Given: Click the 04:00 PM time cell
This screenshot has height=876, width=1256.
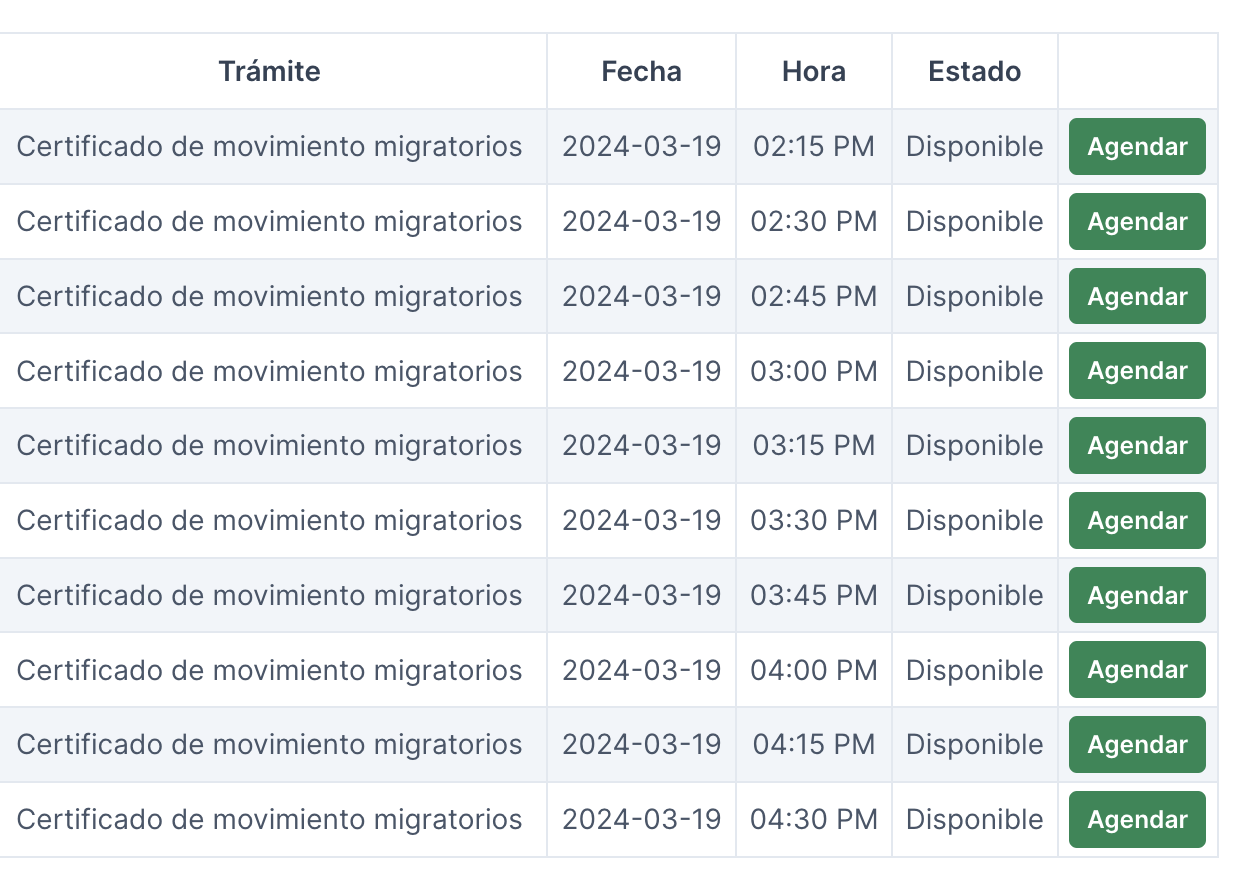Looking at the screenshot, I should tap(814, 670).
